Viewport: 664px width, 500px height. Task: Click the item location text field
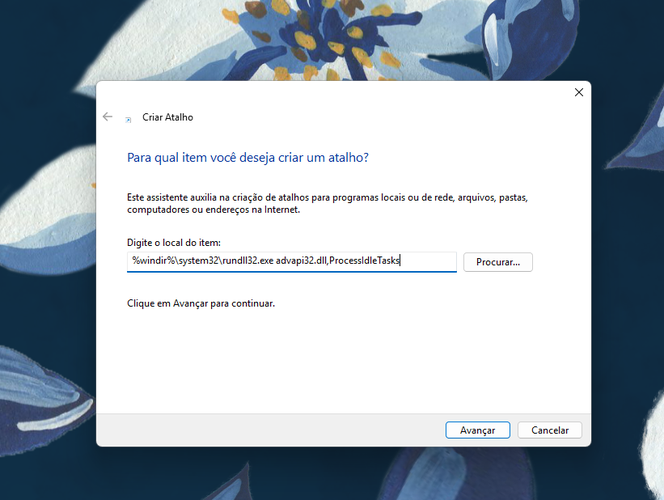pyautogui.click(x=292, y=261)
